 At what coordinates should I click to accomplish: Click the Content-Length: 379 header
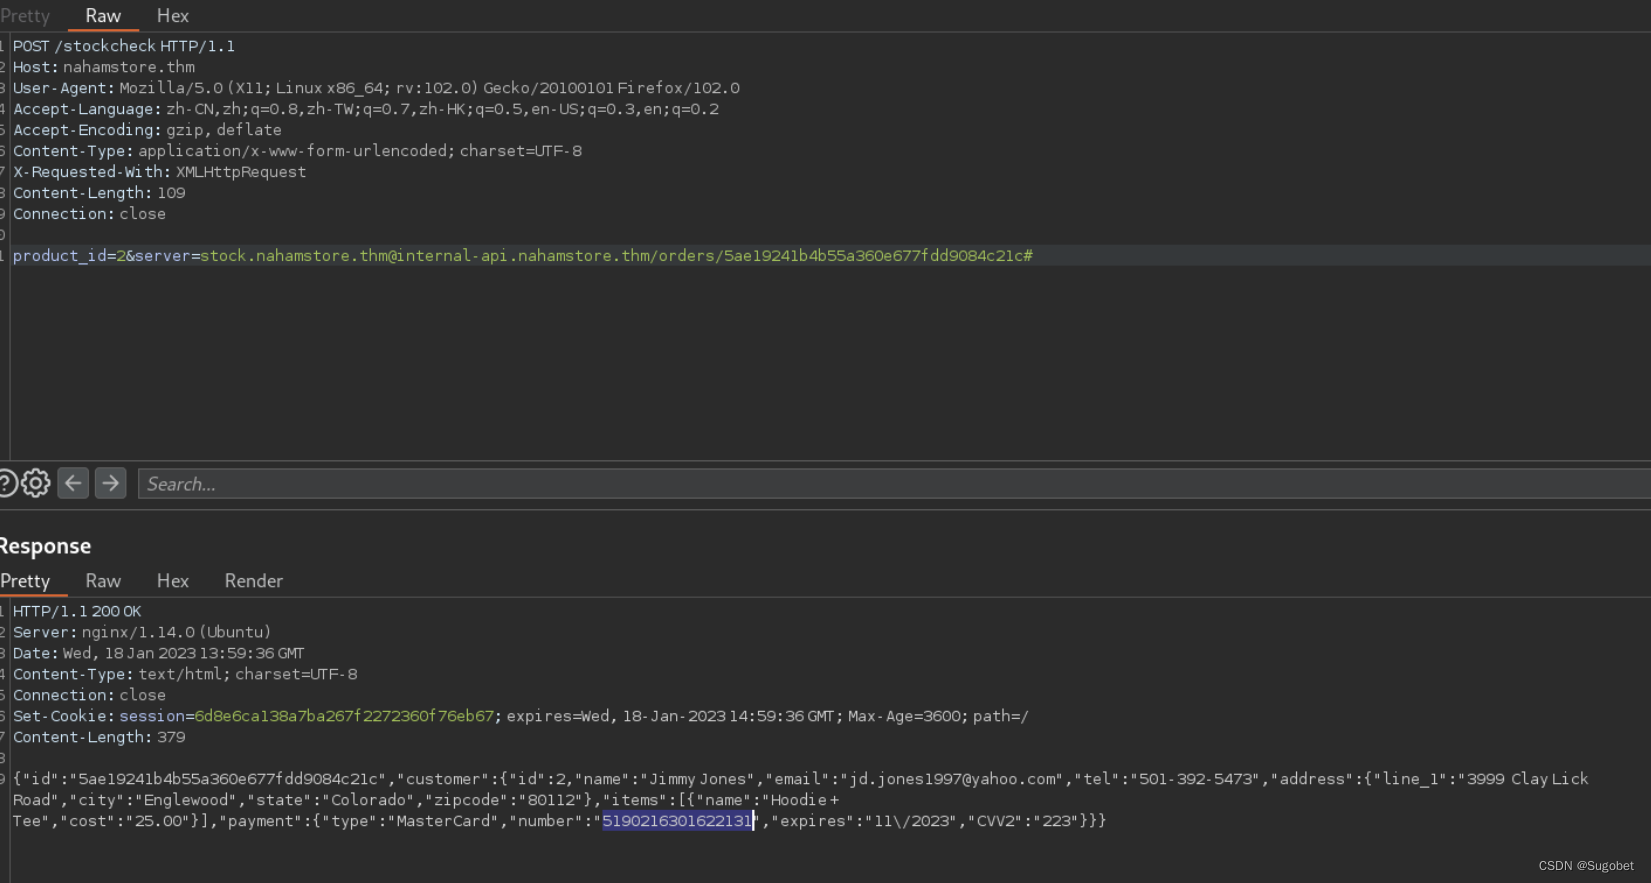point(99,737)
